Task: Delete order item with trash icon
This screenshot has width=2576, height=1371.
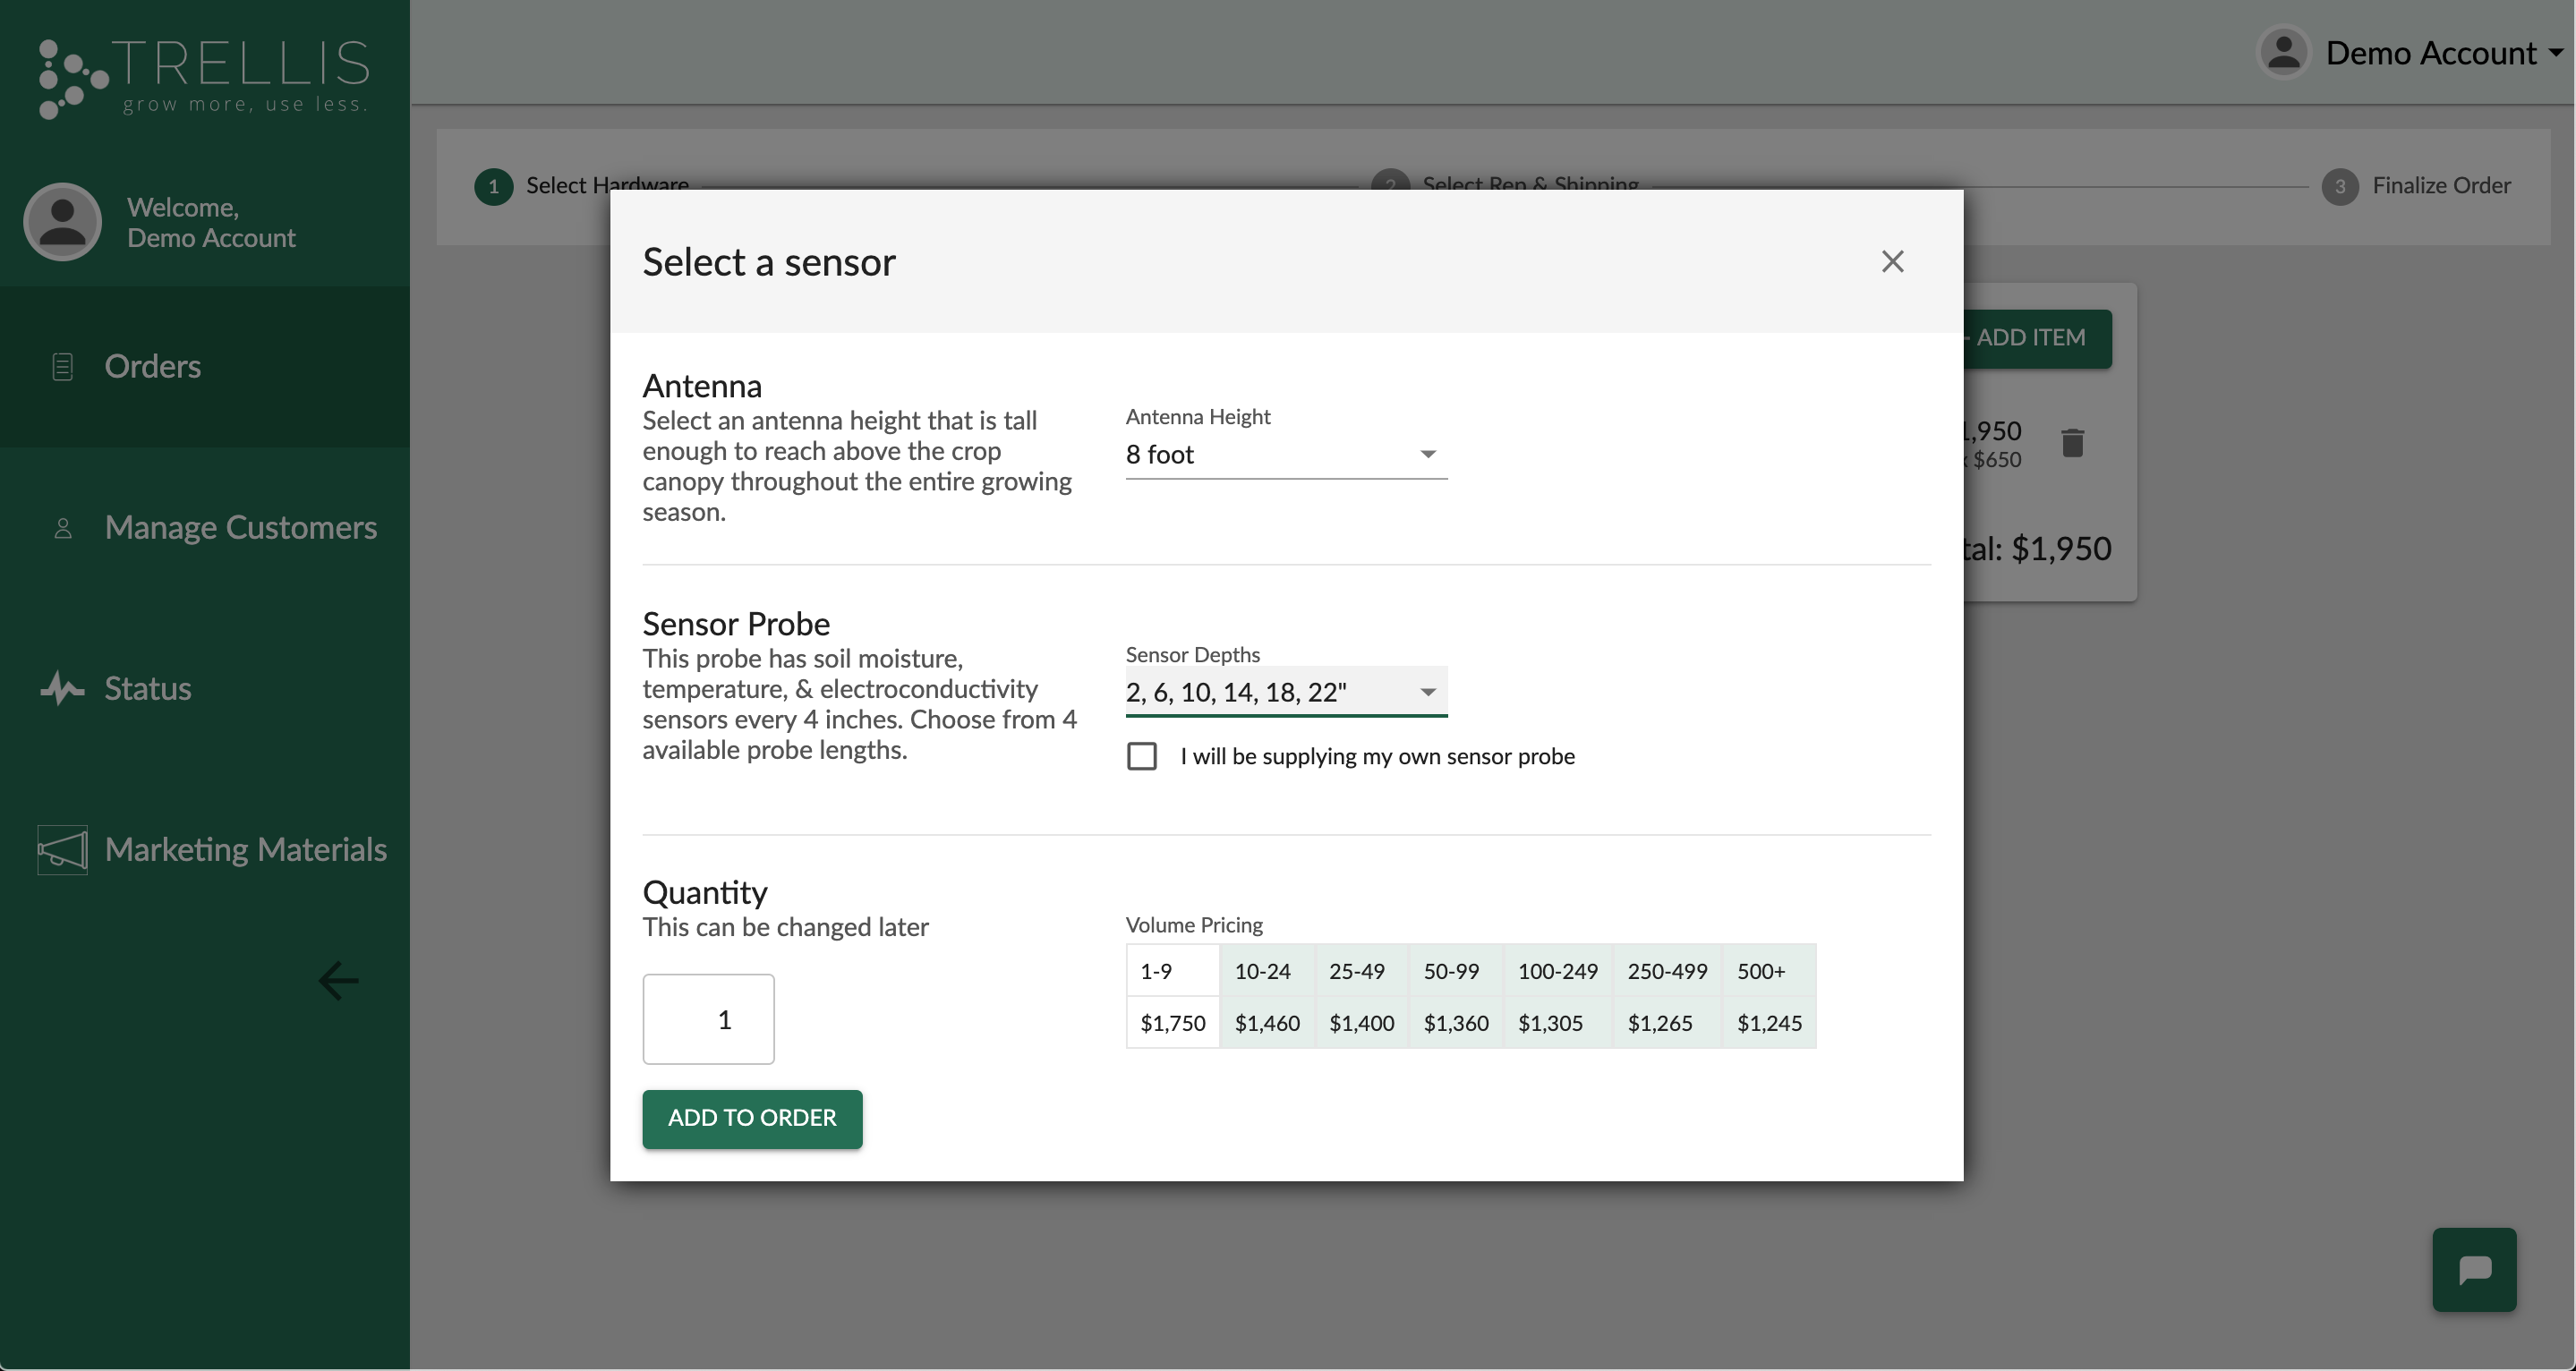Action: point(2072,443)
